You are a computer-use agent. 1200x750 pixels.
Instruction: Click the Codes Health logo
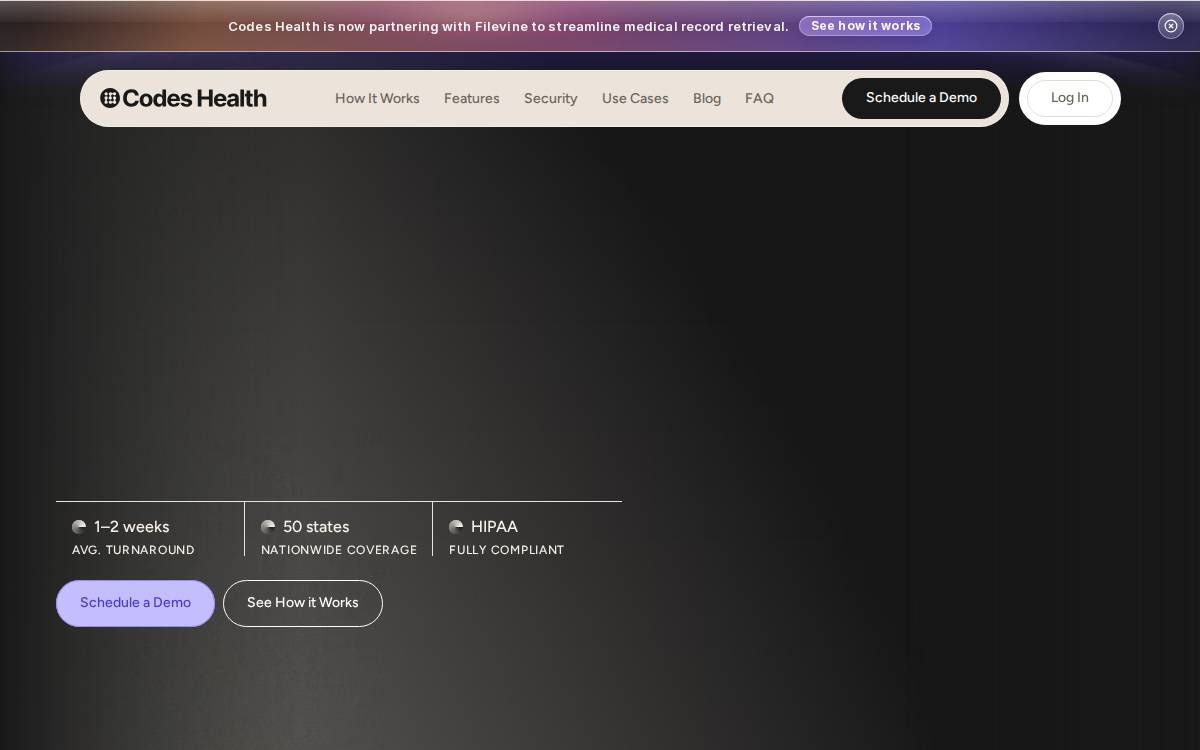[x=183, y=98]
